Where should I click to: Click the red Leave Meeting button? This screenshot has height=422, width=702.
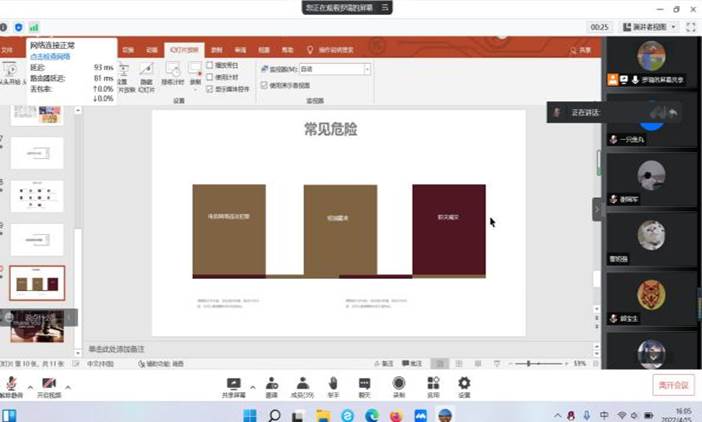point(672,385)
